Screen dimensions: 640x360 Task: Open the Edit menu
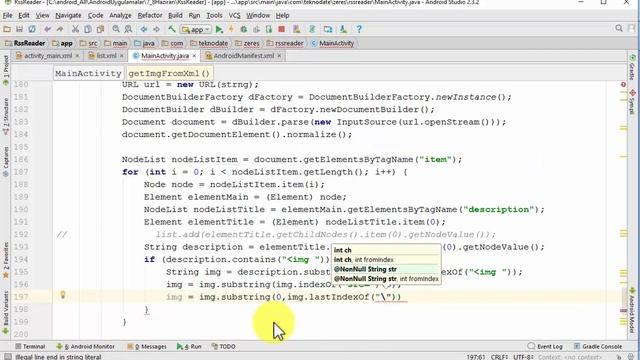pyautogui.click(x=24, y=16)
